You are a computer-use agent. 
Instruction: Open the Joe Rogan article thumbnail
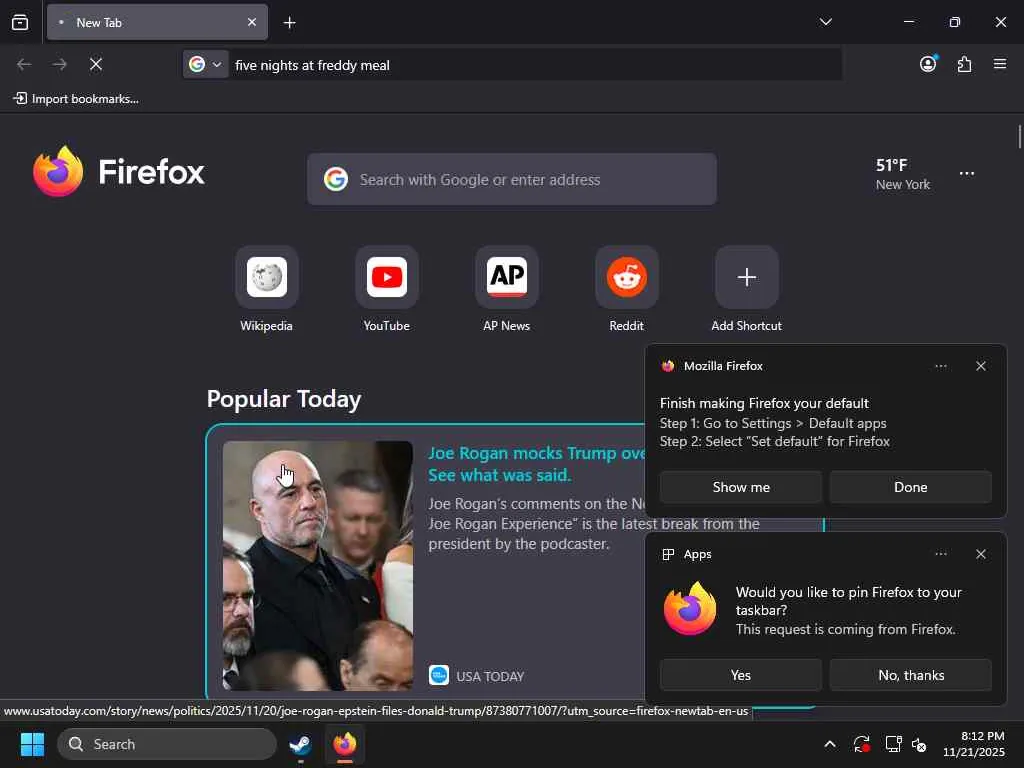pos(317,566)
